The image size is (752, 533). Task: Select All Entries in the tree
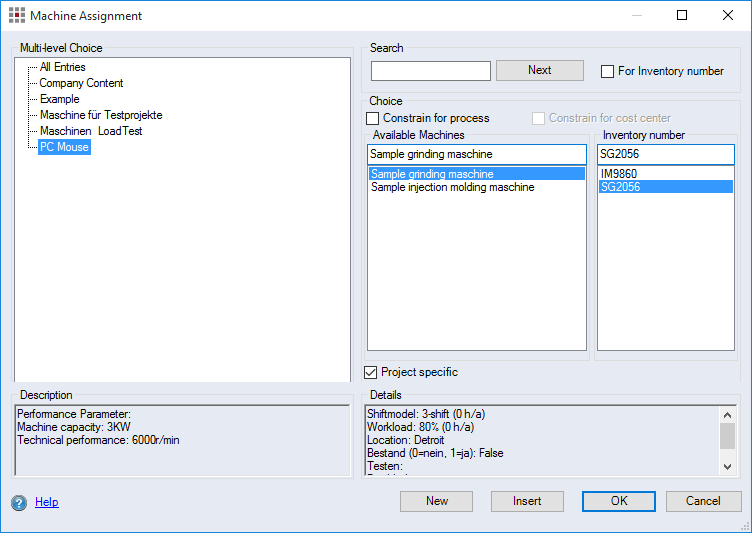pyautogui.click(x=62, y=67)
